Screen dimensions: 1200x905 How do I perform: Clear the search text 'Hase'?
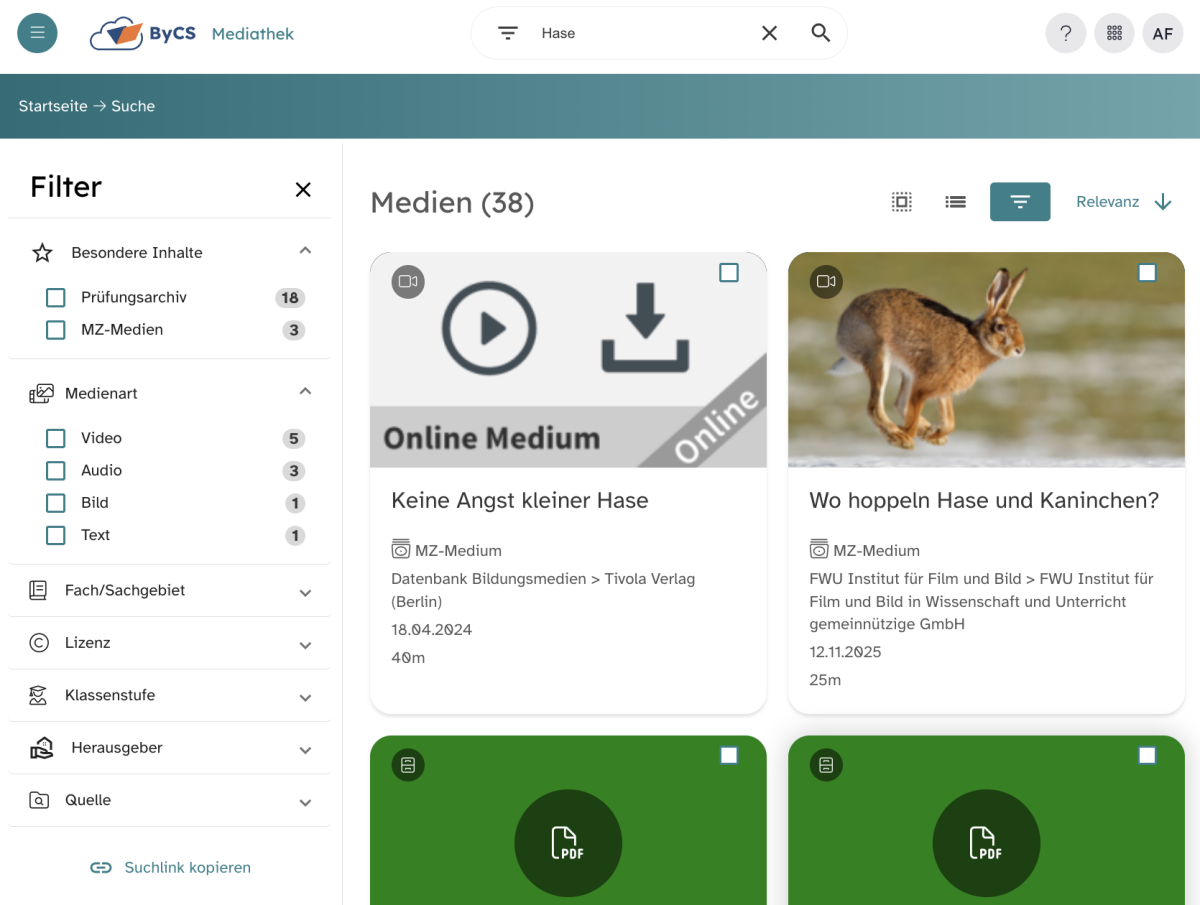(x=769, y=33)
